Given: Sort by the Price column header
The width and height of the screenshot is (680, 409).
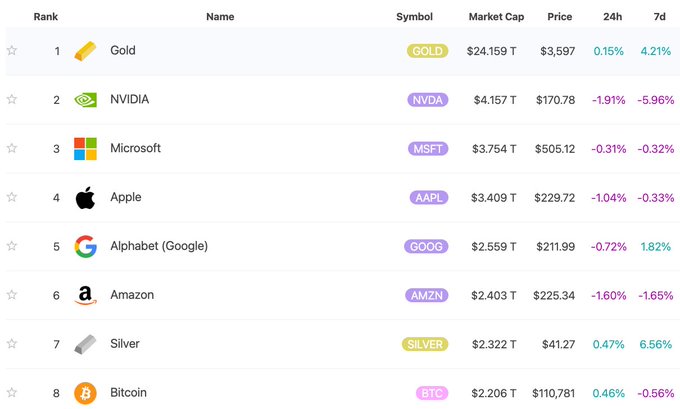Looking at the screenshot, I should point(559,16).
